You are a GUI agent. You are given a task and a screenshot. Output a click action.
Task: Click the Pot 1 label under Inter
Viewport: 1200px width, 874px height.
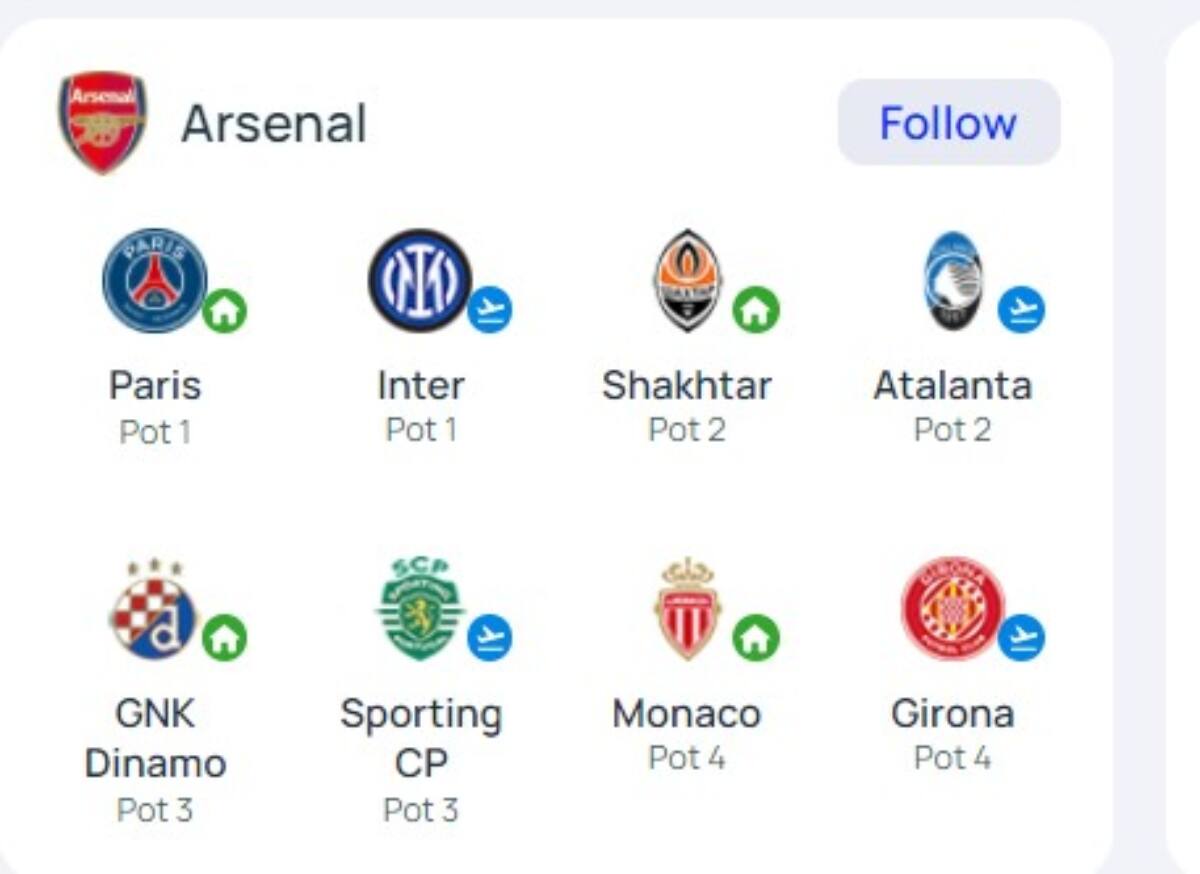click(421, 430)
